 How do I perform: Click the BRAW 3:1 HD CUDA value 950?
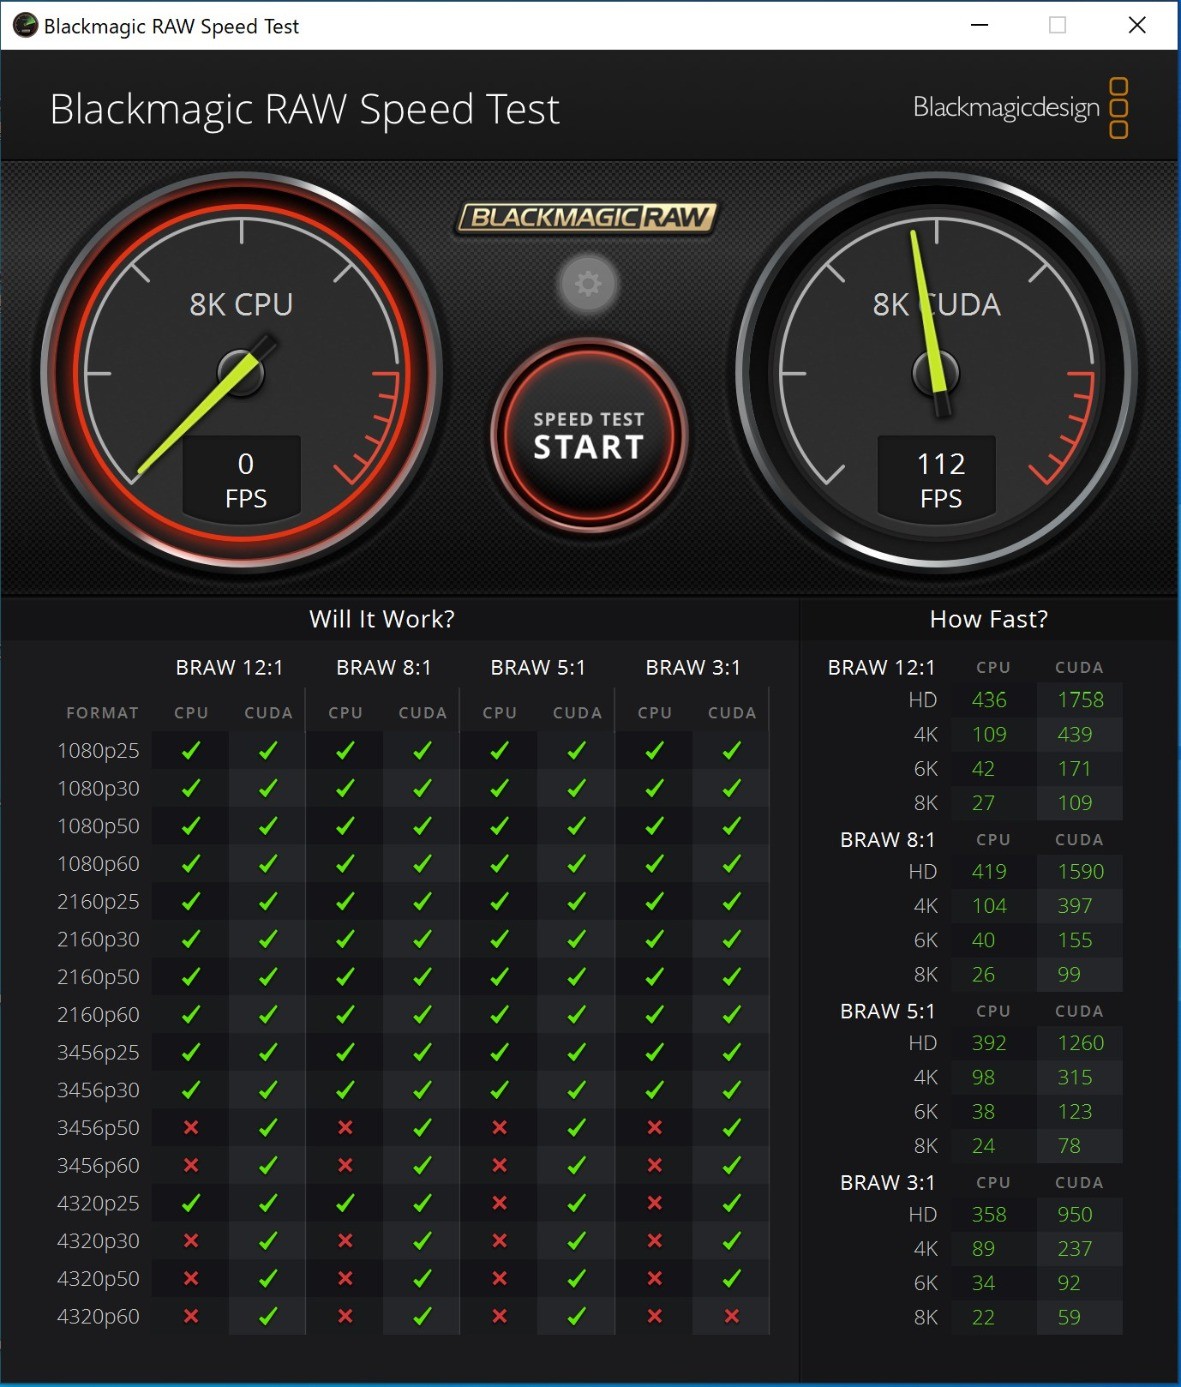[x=1075, y=1214]
